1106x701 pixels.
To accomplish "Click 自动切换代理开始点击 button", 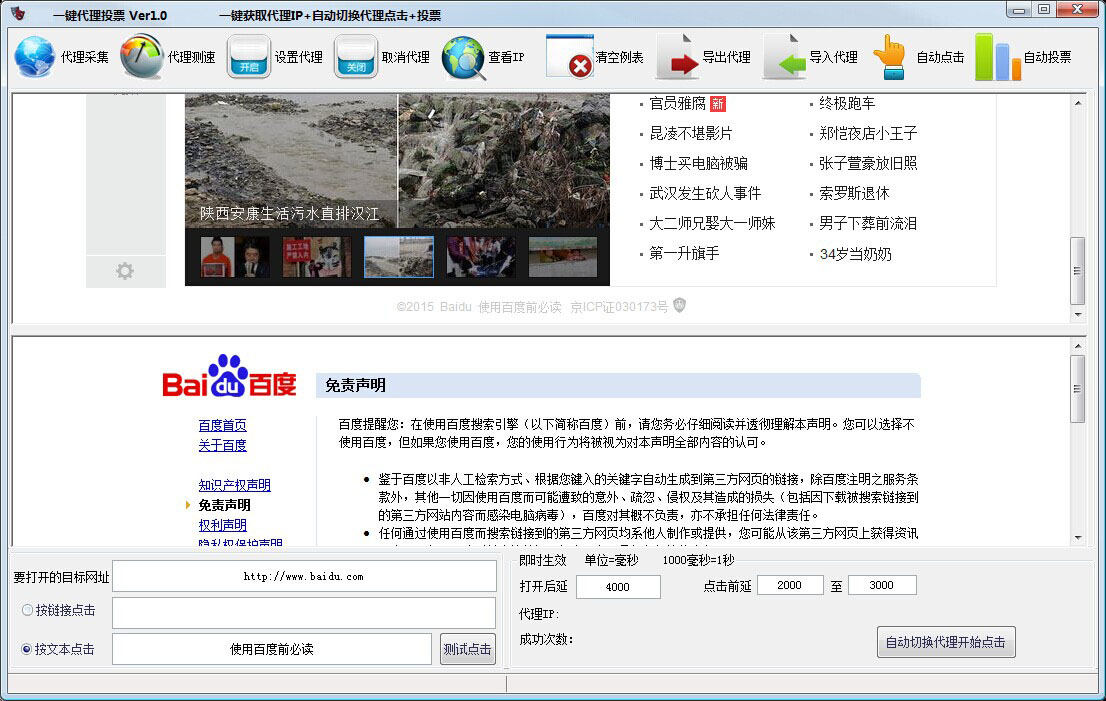I will [x=946, y=642].
